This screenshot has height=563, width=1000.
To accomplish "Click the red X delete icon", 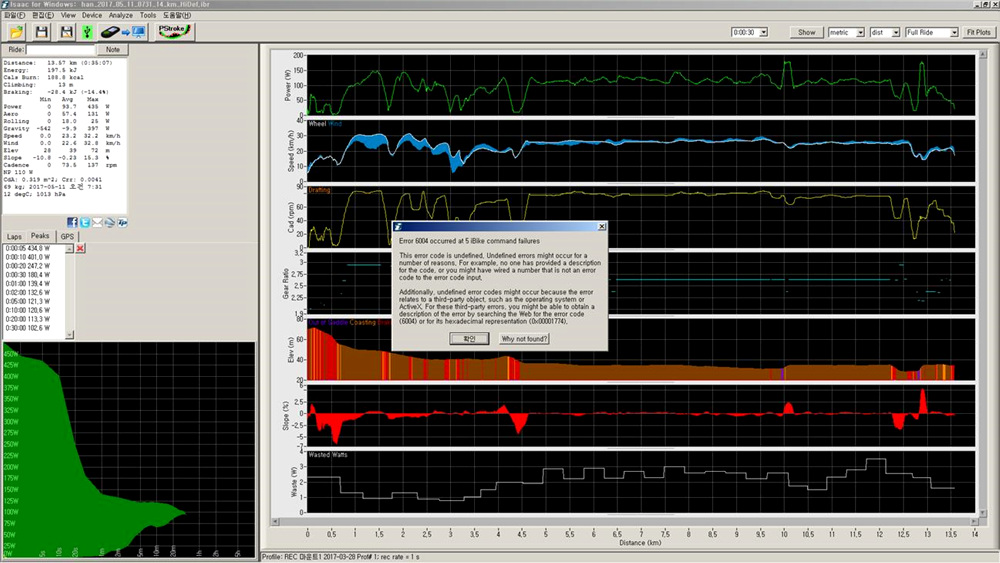I will [81, 248].
